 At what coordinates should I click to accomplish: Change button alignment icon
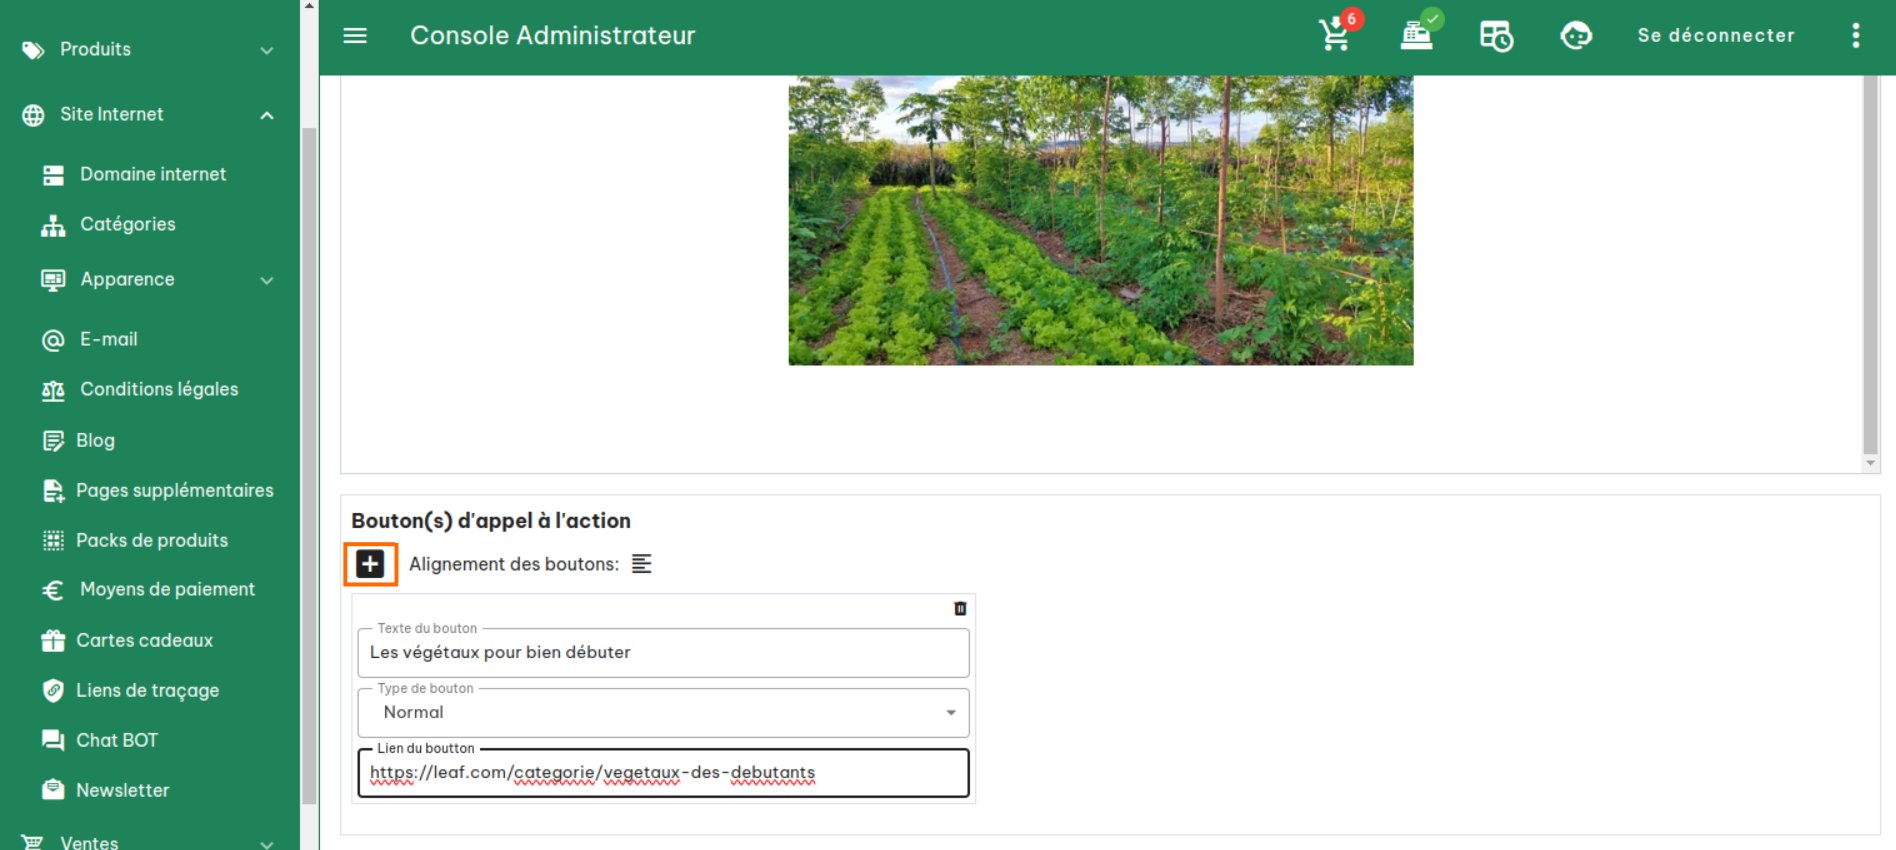click(x=642, y=564)
